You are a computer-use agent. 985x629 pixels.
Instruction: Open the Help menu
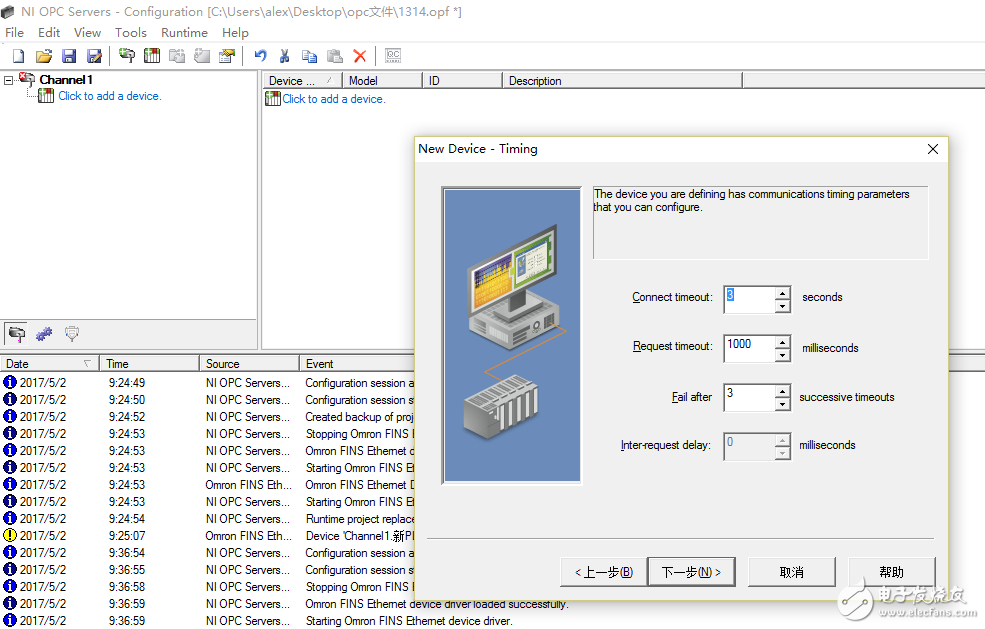click(235, 33)
